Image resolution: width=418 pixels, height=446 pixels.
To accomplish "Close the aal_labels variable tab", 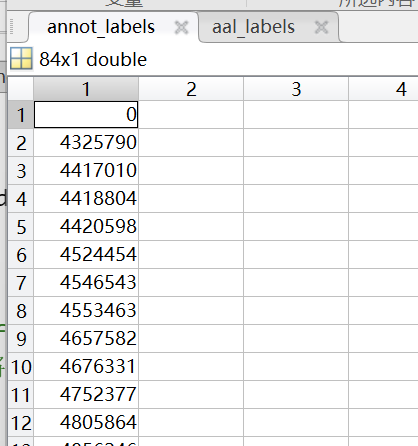I will coord(322,27).
